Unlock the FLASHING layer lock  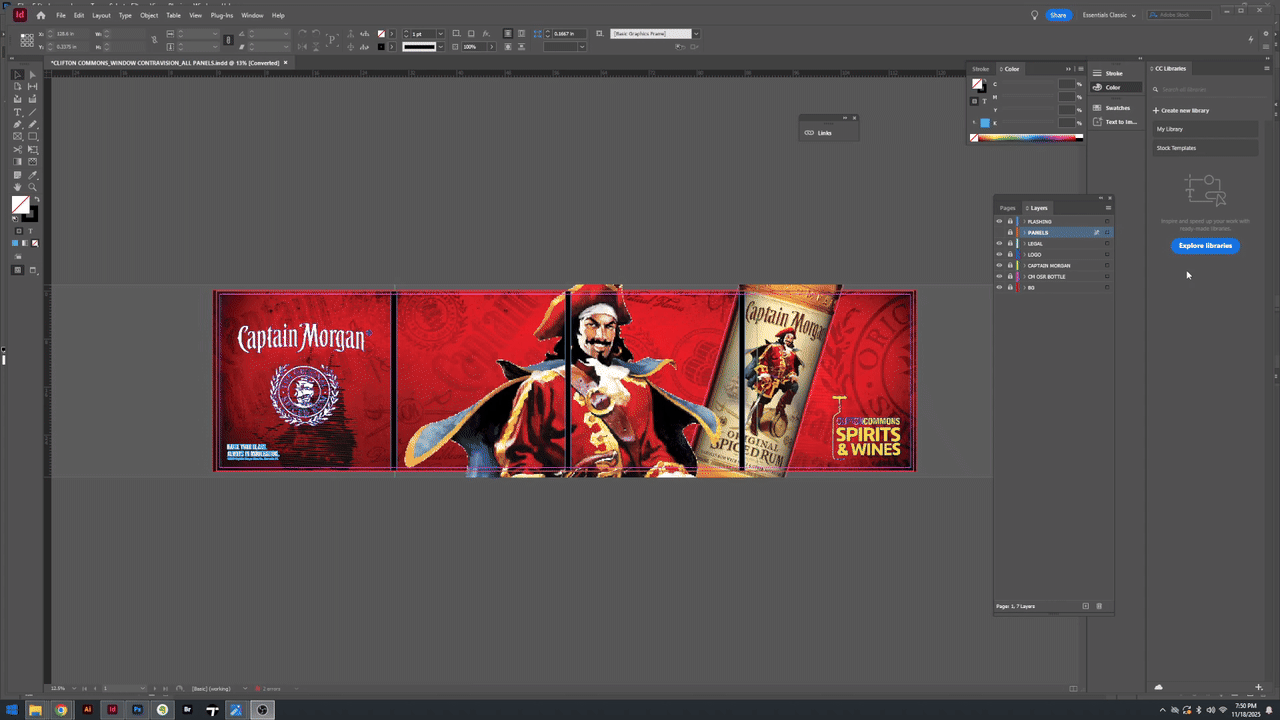1010,221
